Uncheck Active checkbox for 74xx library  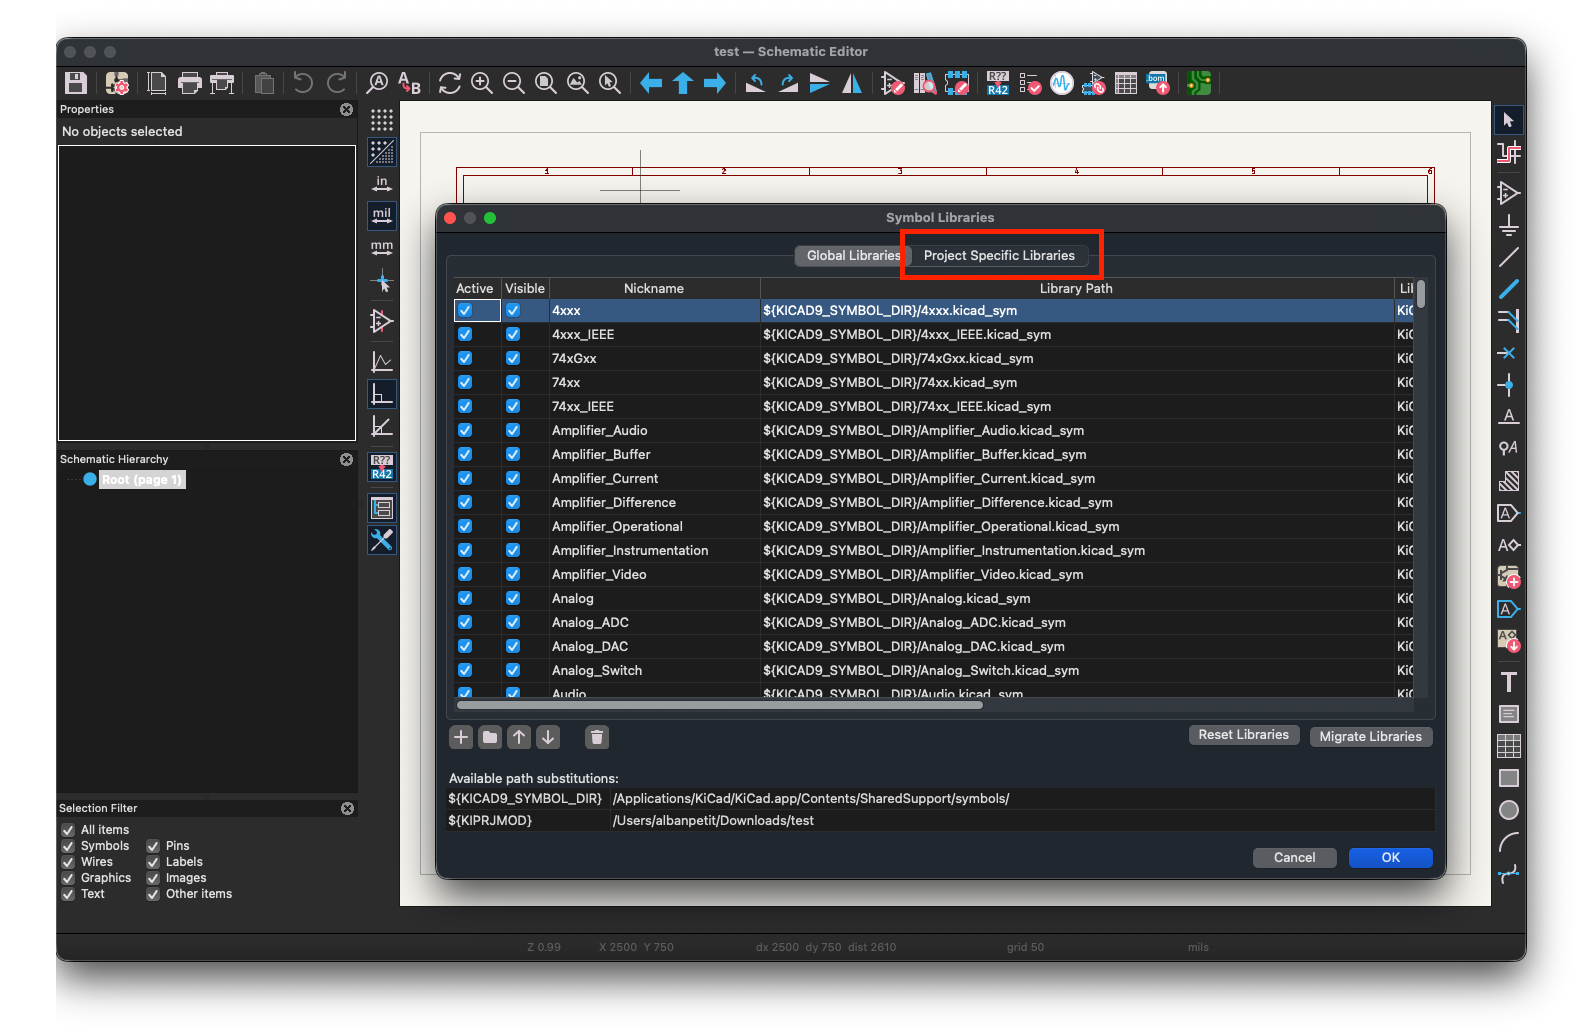pyautogui.click(x=465, y=382)
